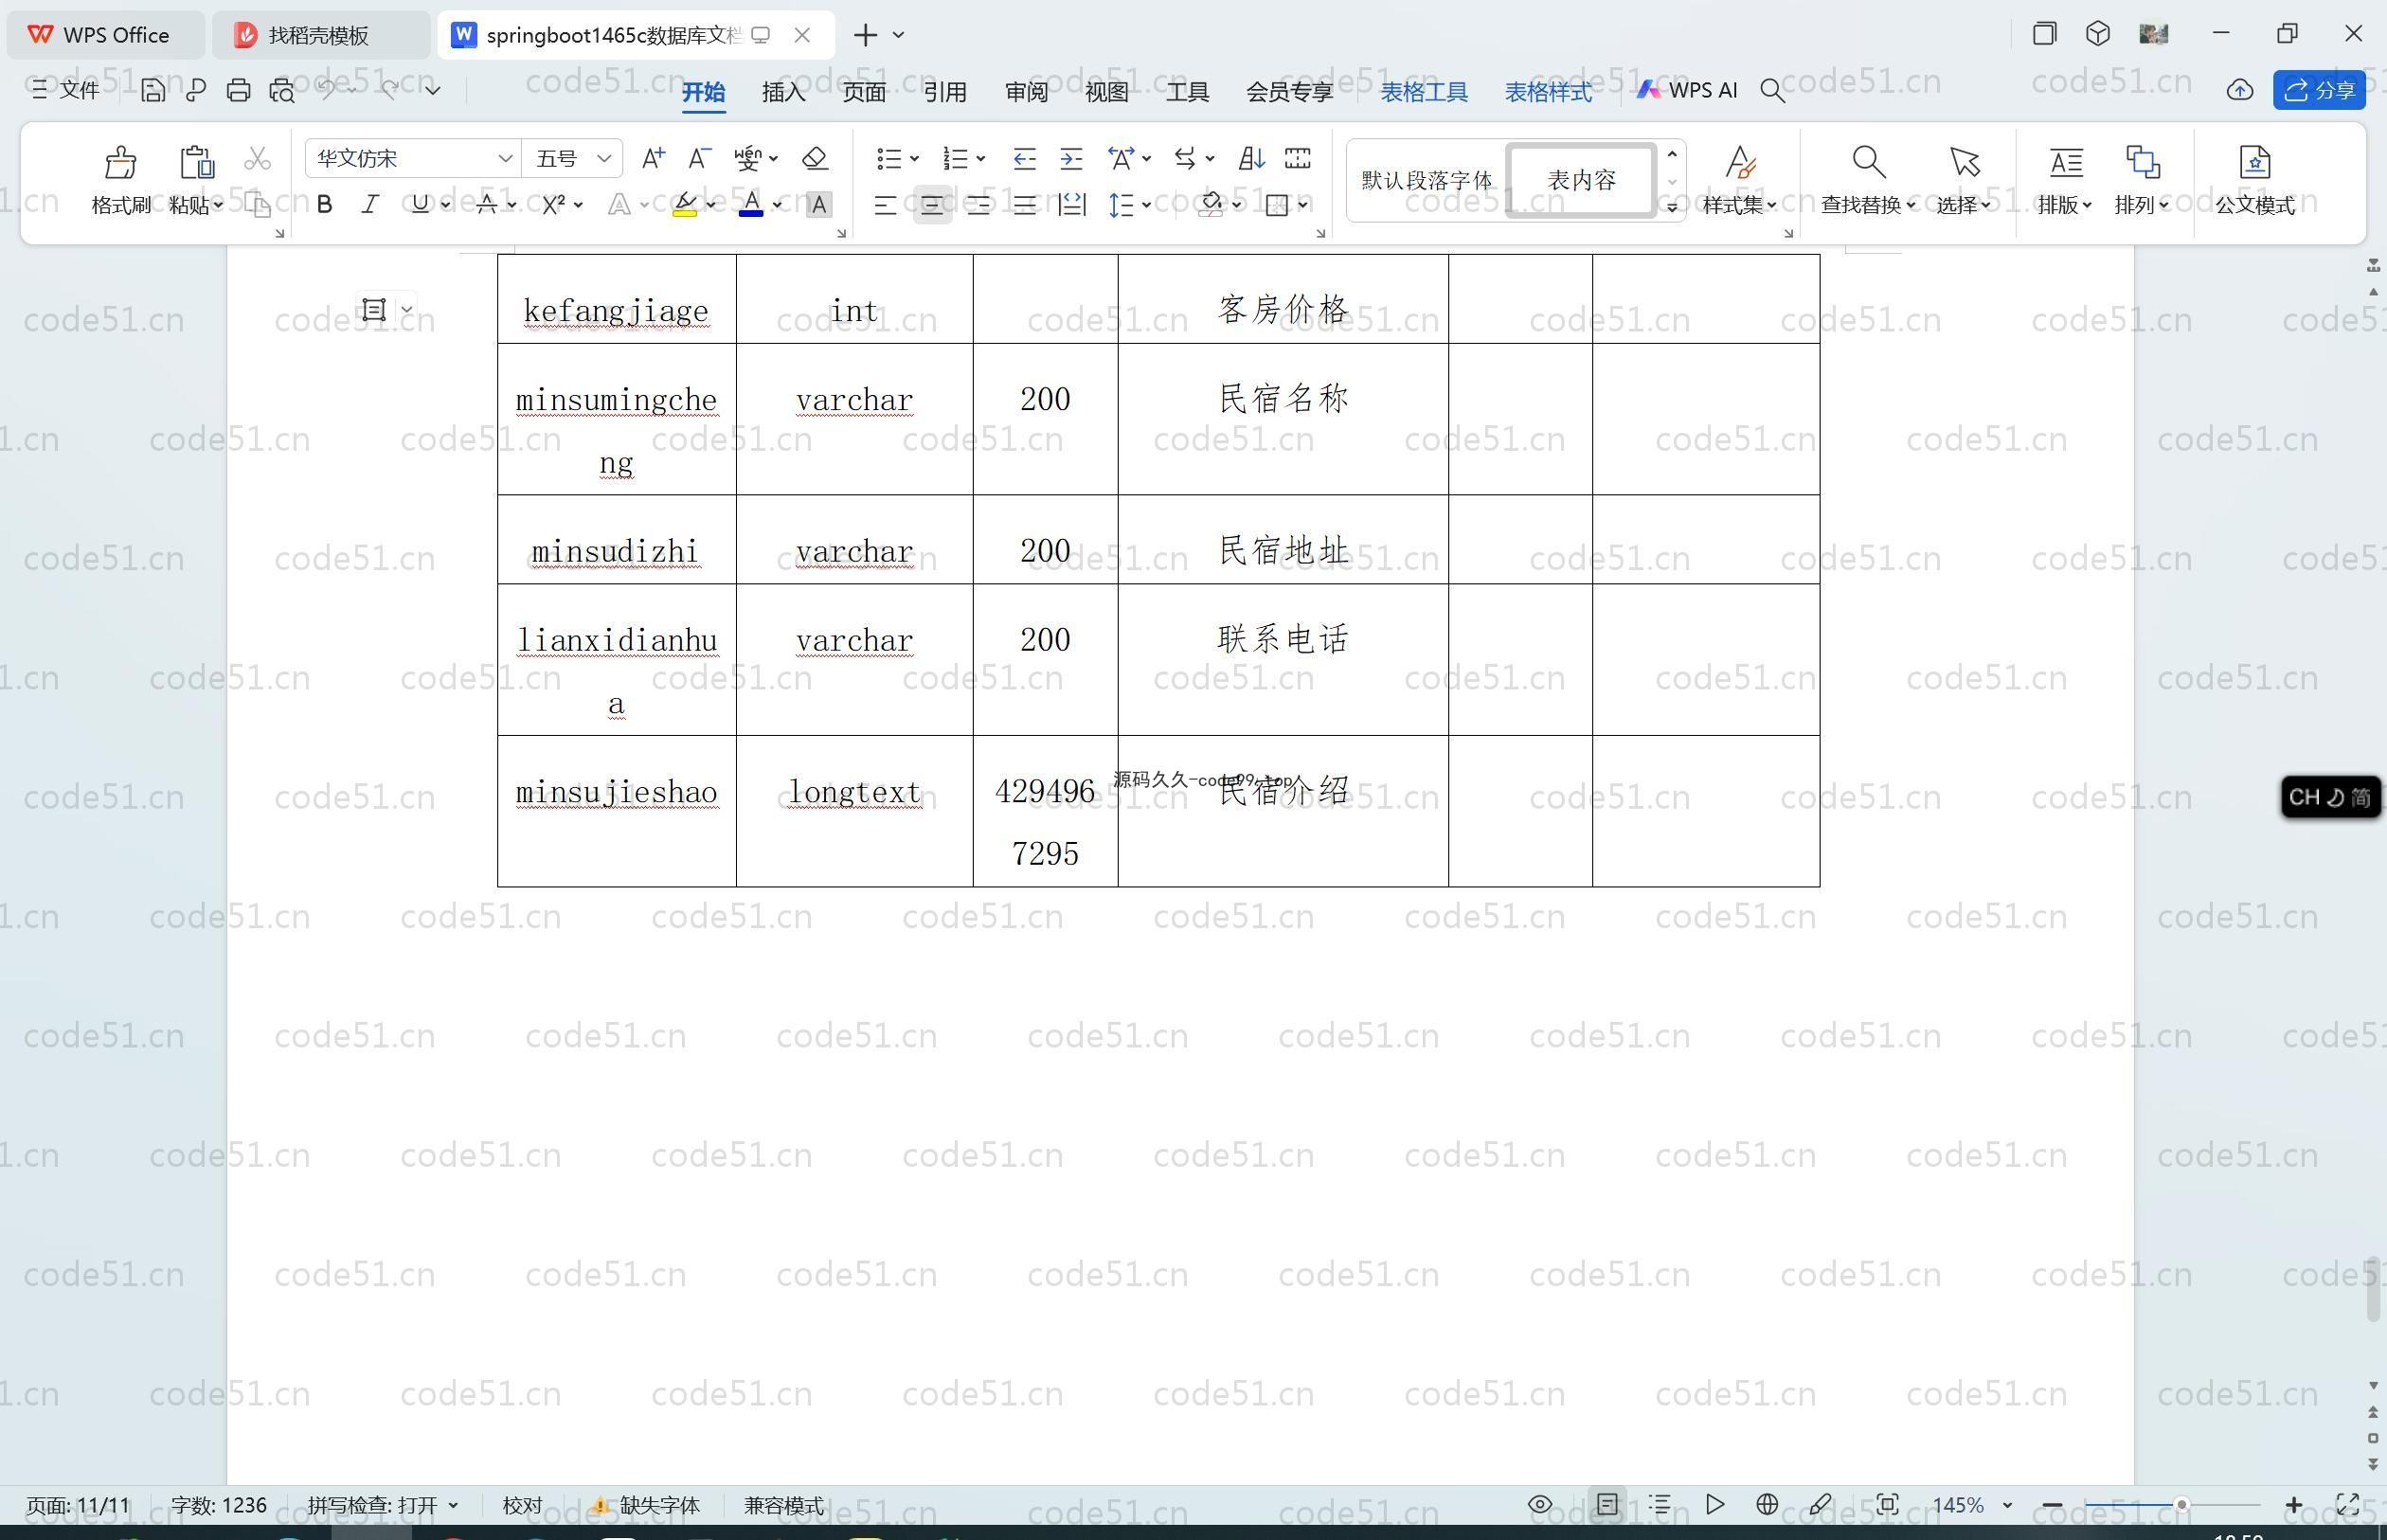Image resolution: width=2387 pixels, height=1540 pixels.
Task: Expand the styles gallery more arrow
Action: click(x=1672, y=207)
